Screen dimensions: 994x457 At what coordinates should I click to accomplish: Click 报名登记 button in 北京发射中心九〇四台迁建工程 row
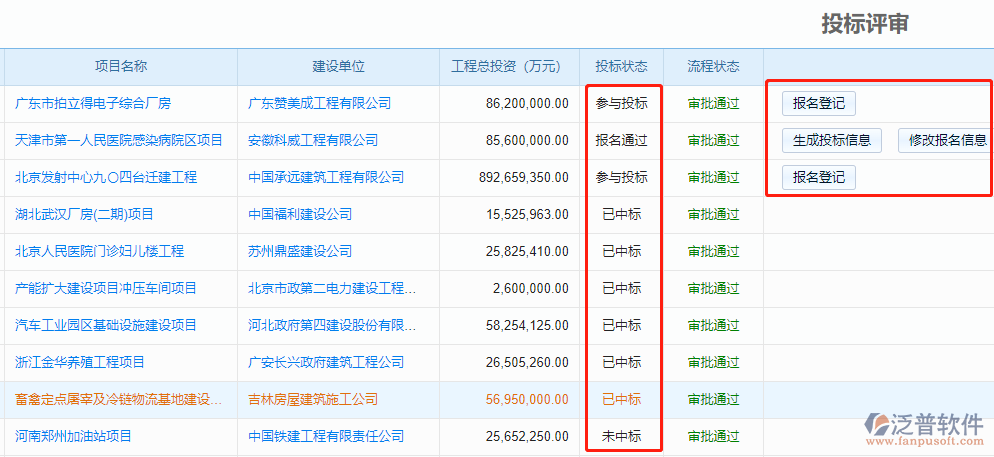tap(818, 177)
